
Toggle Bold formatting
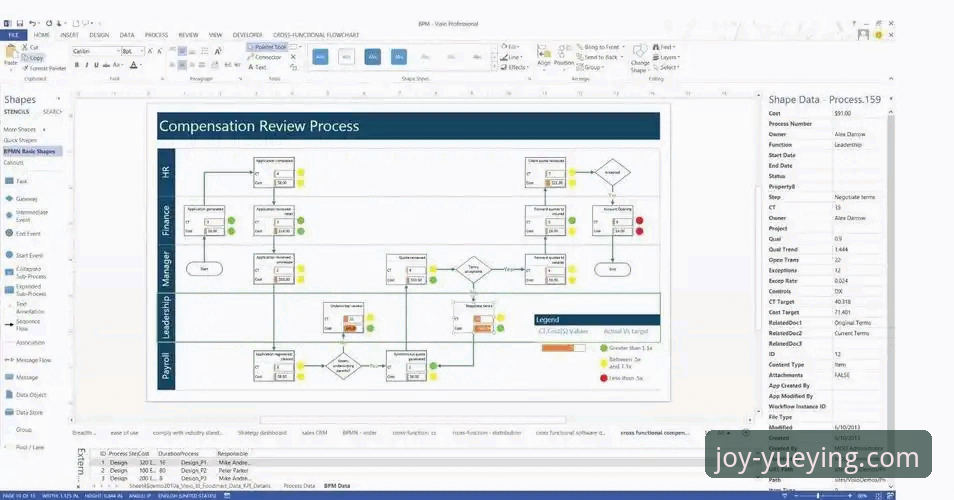coord(77,65)
